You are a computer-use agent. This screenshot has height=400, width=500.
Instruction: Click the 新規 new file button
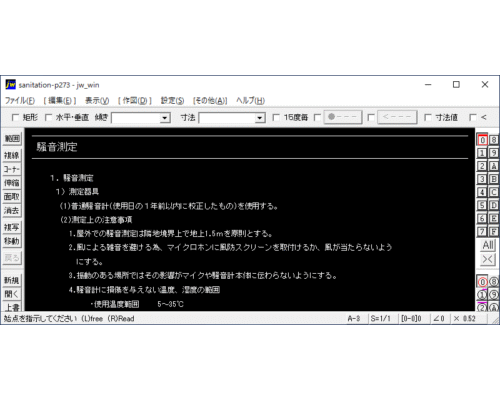tap(12, 280)
